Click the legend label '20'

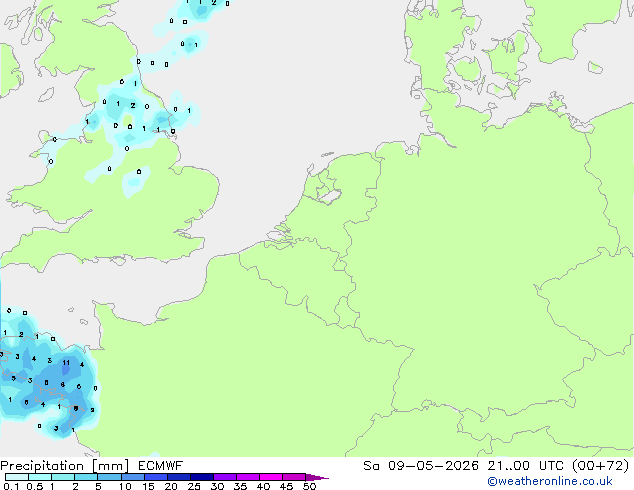tap(171, 486)
